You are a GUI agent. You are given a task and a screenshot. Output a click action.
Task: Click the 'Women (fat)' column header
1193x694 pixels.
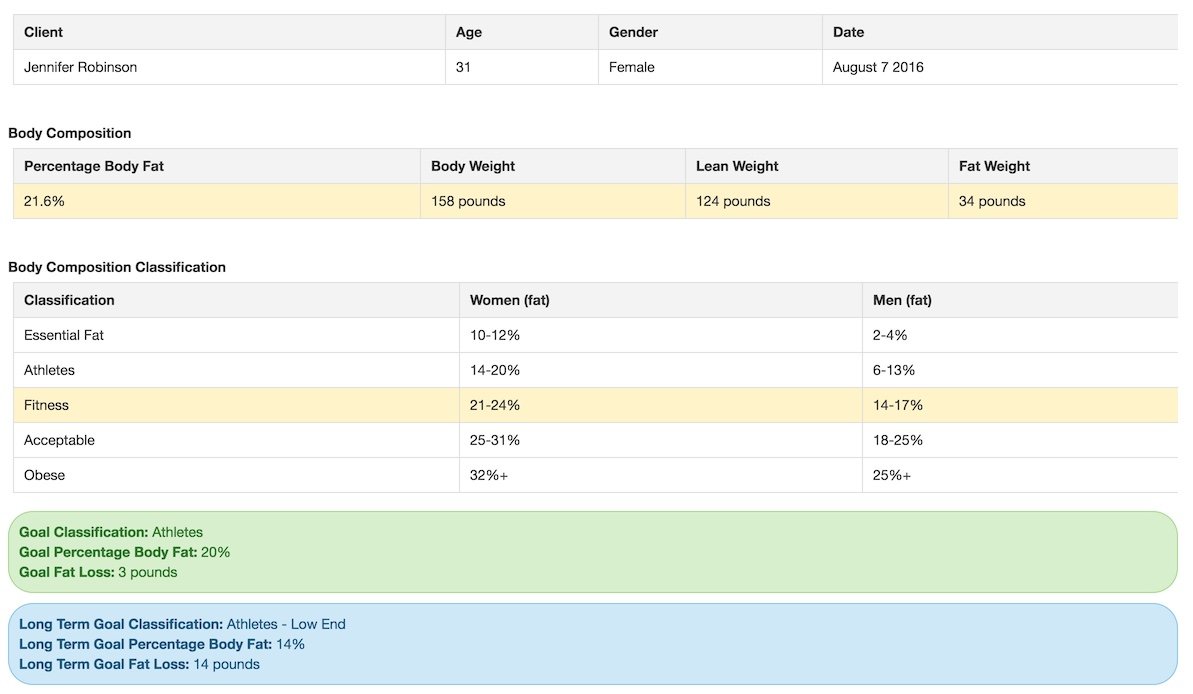click(660, 300)
